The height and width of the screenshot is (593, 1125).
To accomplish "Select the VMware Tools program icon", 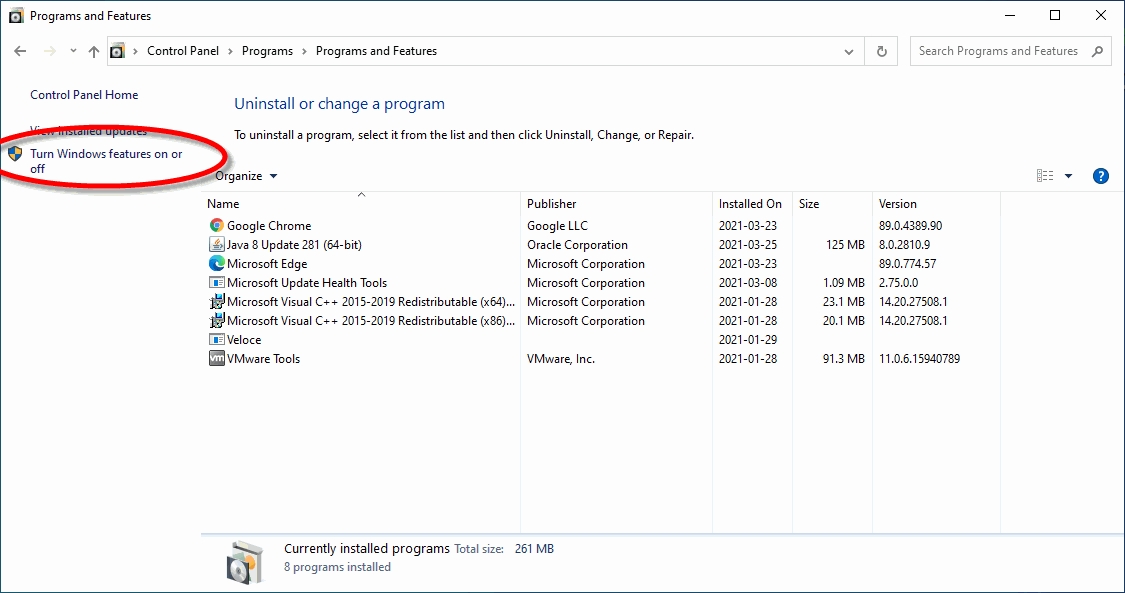I will coord(217,359).
